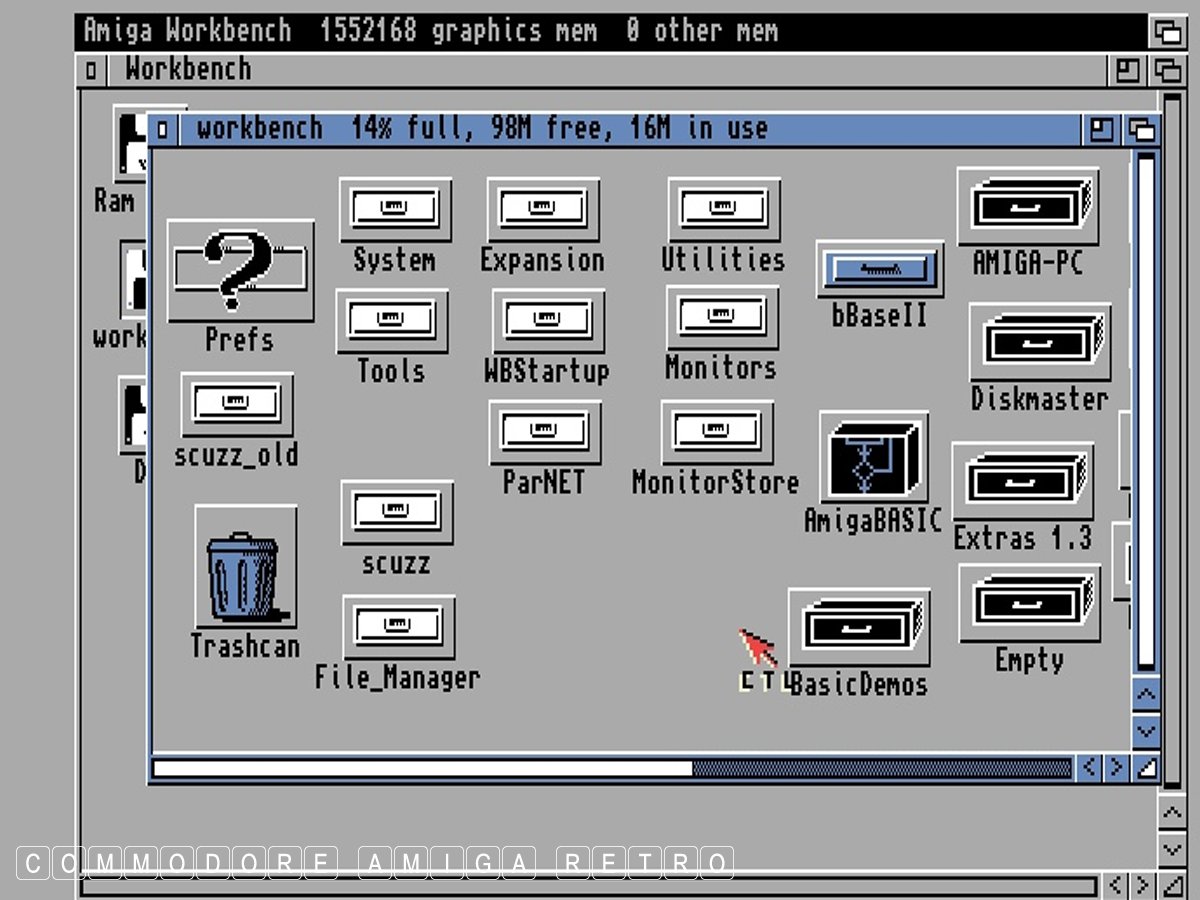Open the Diskmaster drawer
This screenshot has width=1200, height=900.
[x=1040, y=342]
